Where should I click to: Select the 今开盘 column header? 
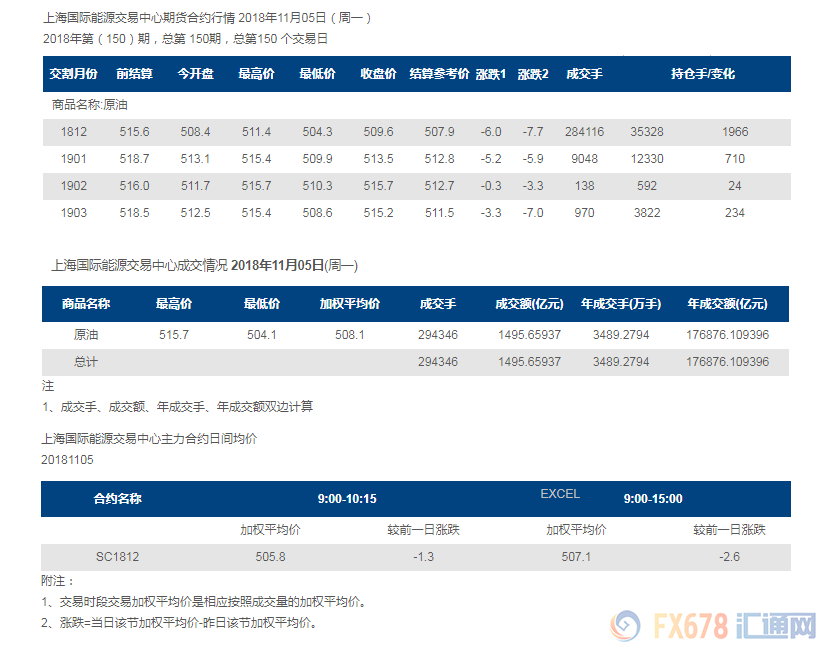(x=195, y=74)
